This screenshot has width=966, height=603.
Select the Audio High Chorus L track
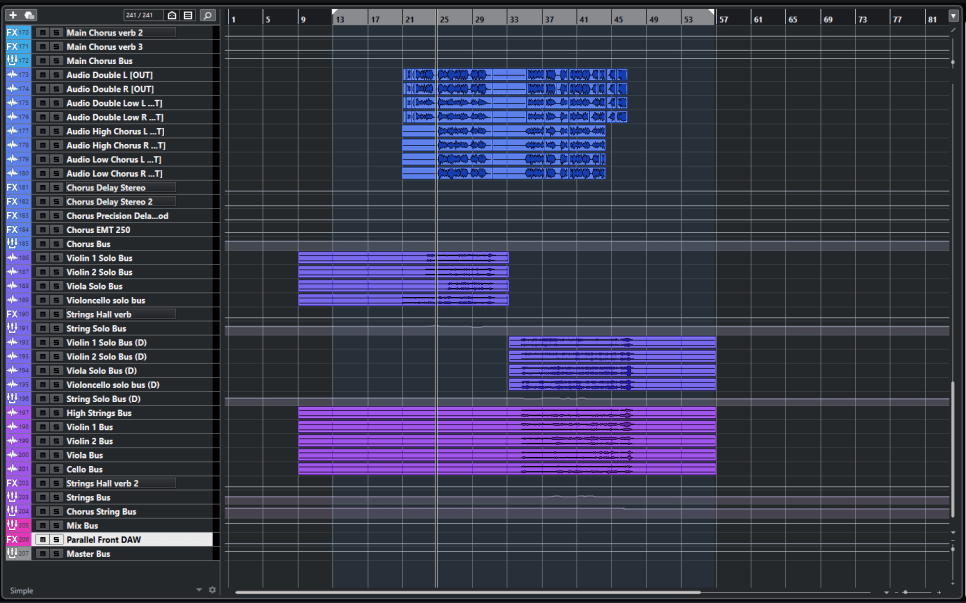coord(120,132)
